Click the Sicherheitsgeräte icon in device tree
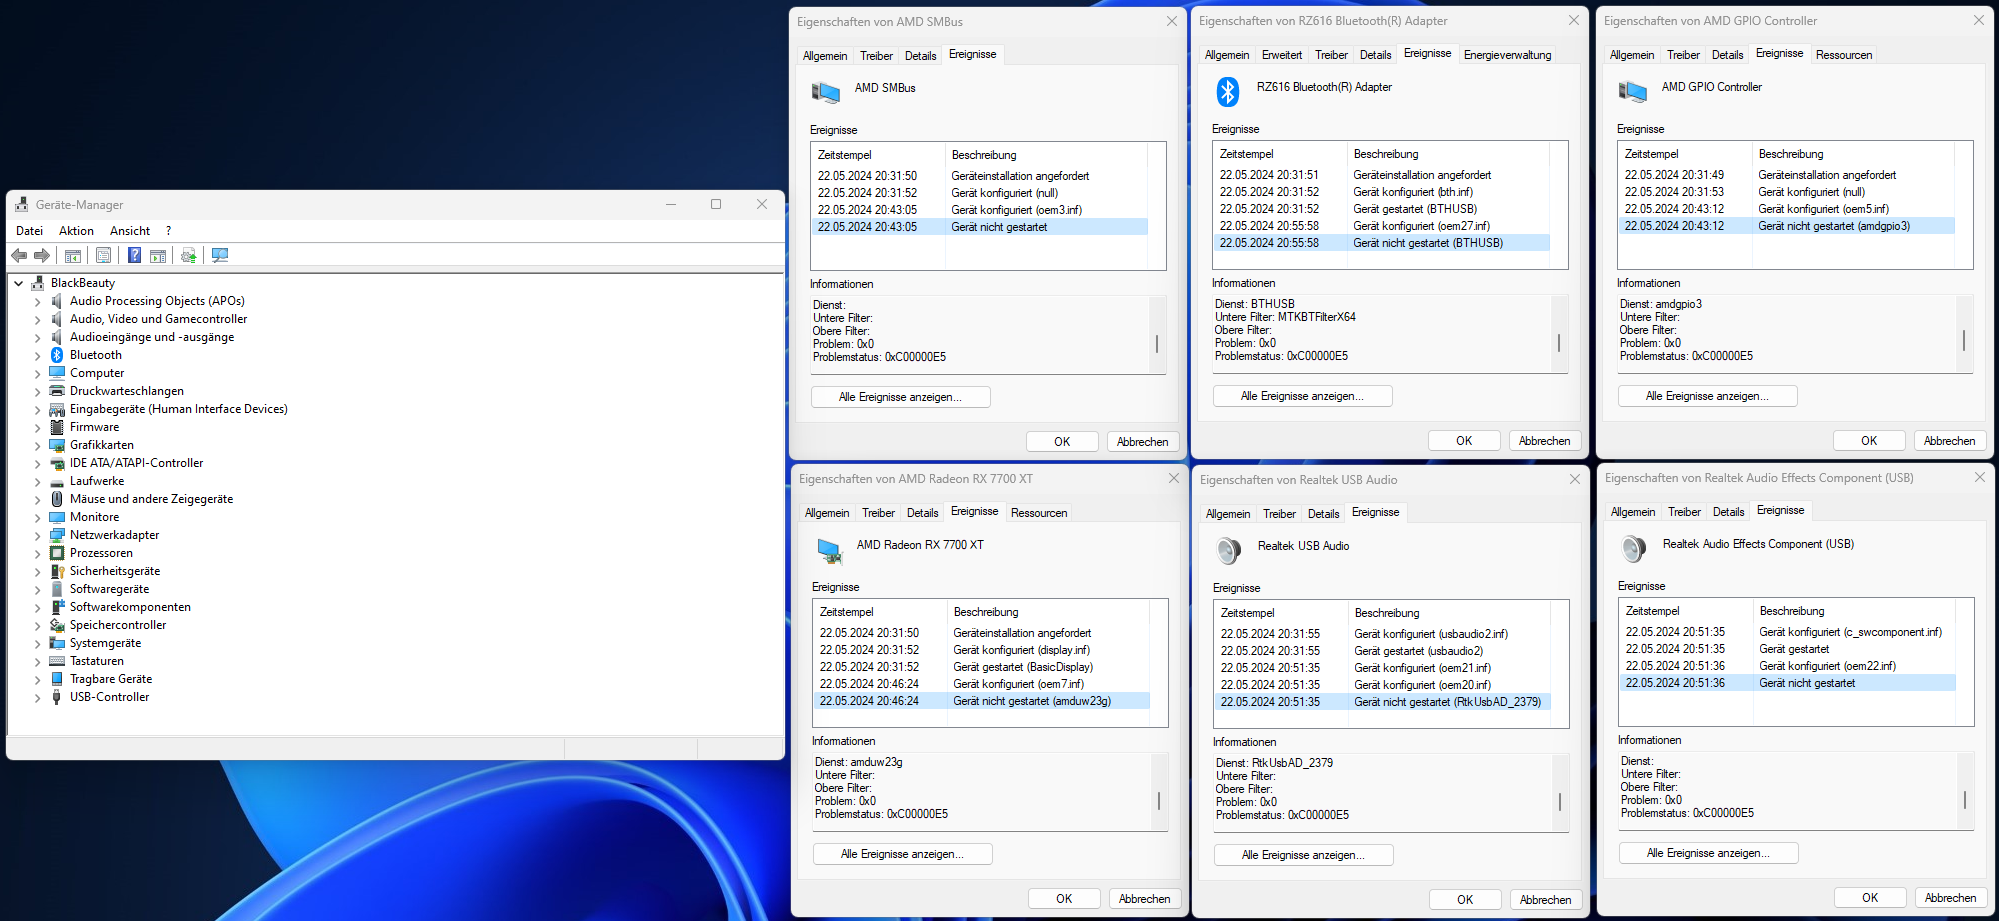This screenshot has width=1999, height=921. (x=57, y=571)
